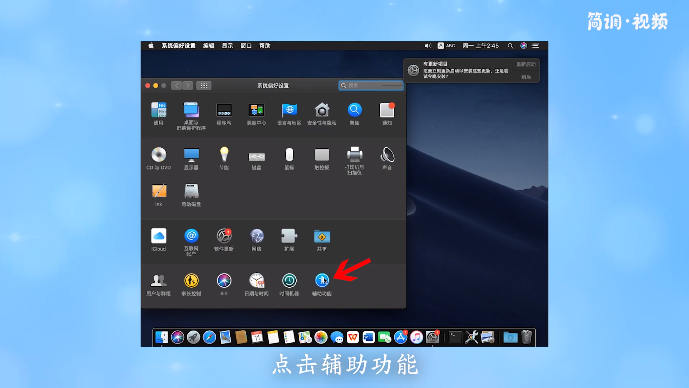Open Desktop & Screen Saver preferences
The image size is (689, 388).
191,110
